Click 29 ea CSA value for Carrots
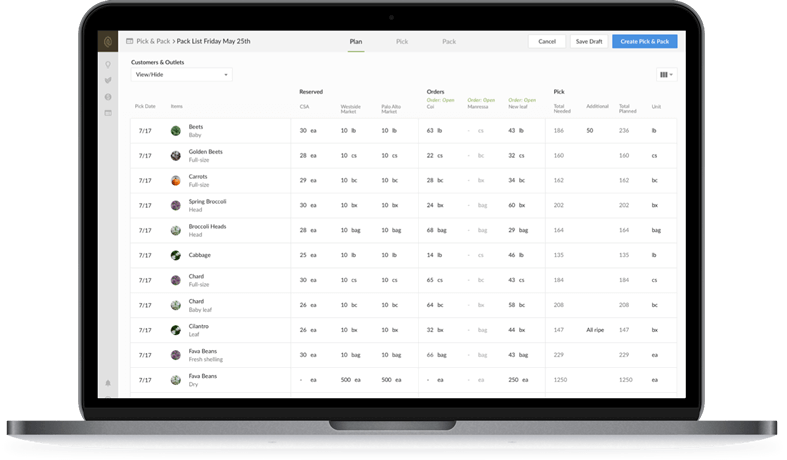The image size is (787, 460). pyautogui.click(x=308, y=180)
